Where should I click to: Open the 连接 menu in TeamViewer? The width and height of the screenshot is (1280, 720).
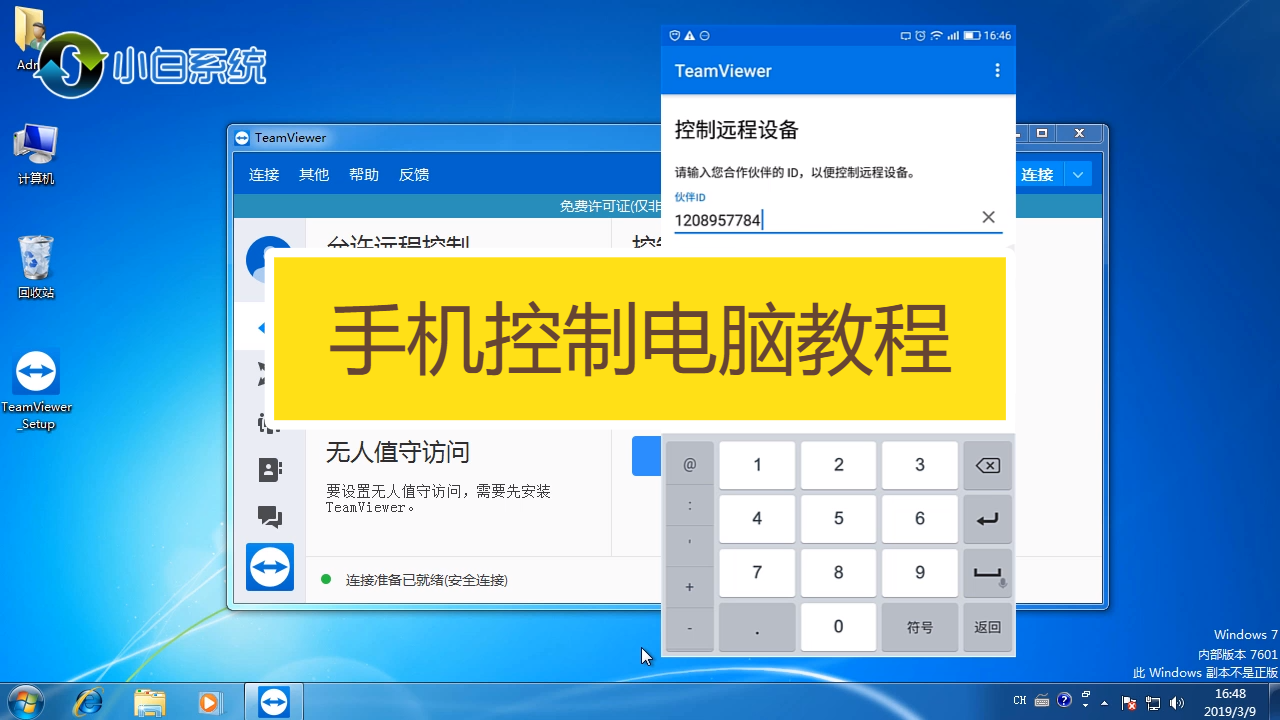pos(264,174)
